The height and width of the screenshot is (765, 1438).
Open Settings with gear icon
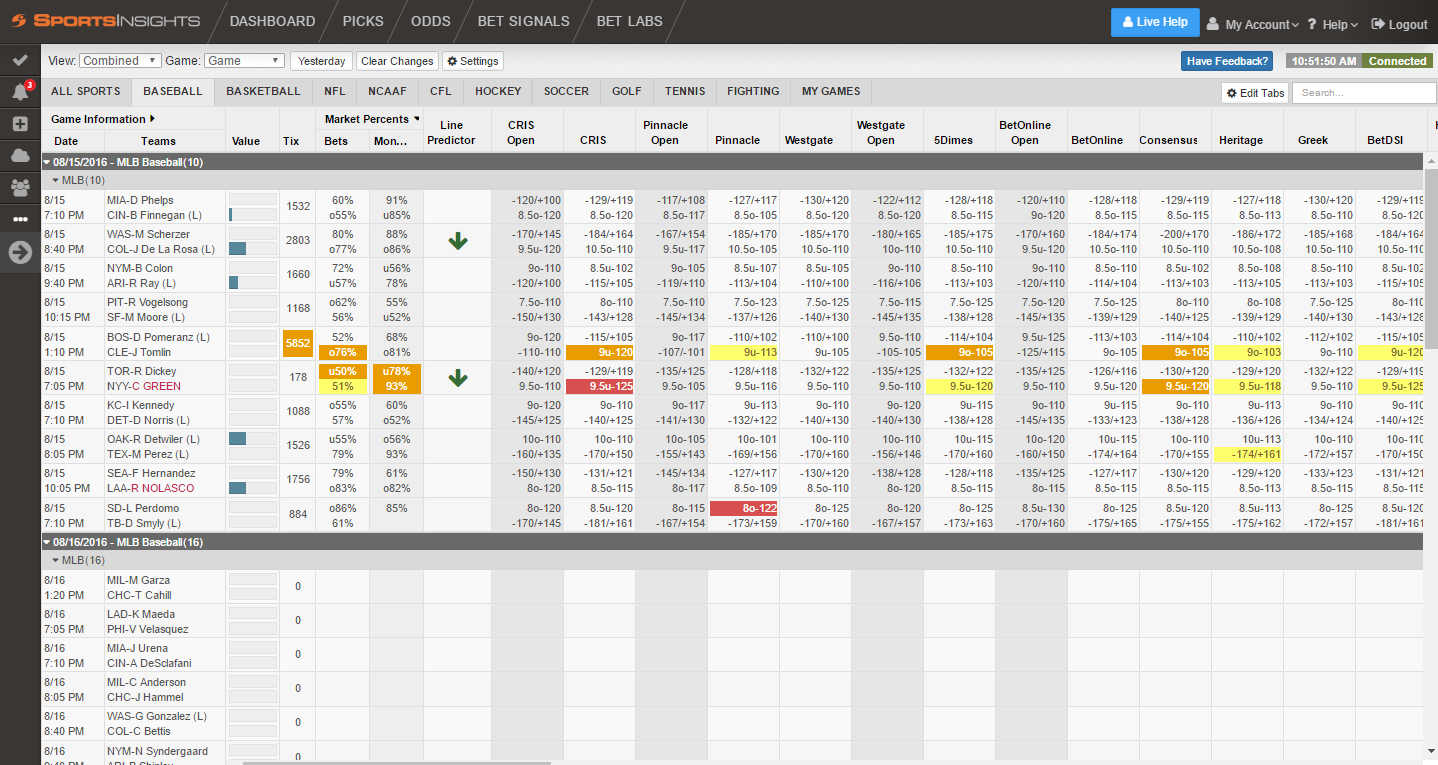[x=473, y=61]
